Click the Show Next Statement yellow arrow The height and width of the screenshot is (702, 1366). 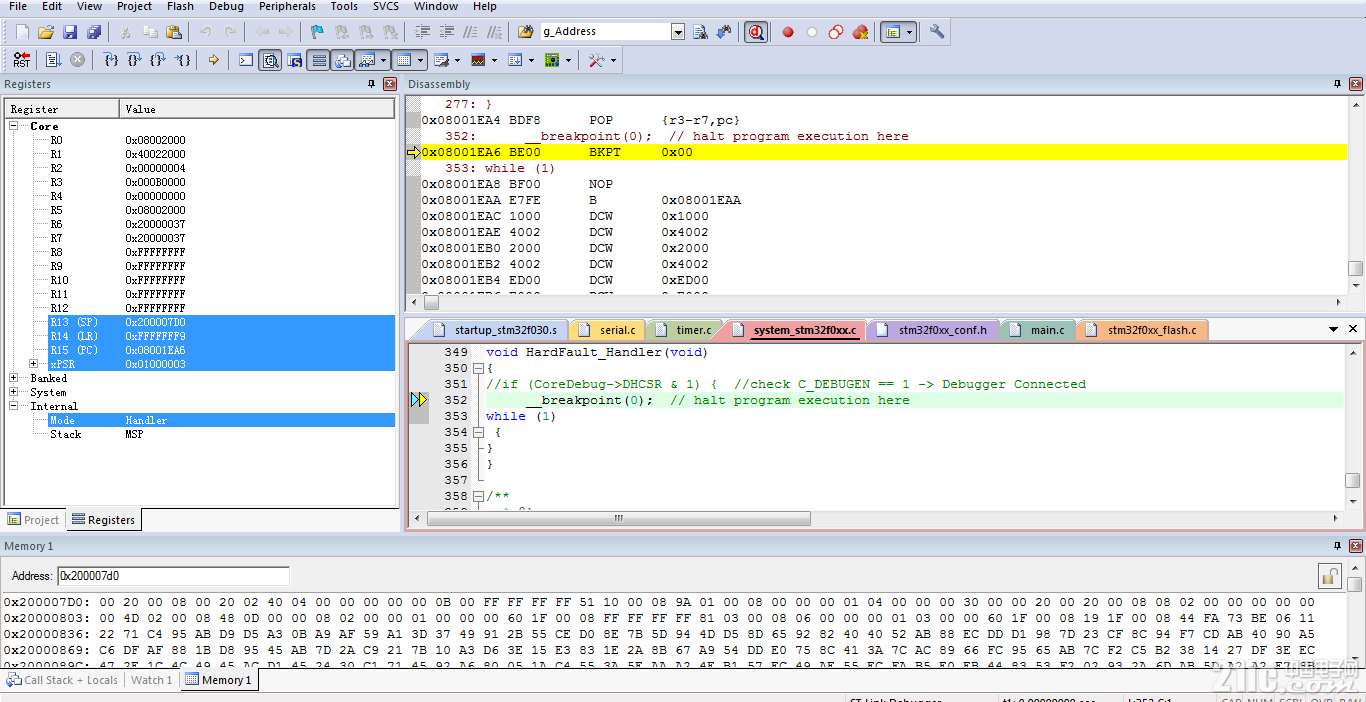coord(213,60)
